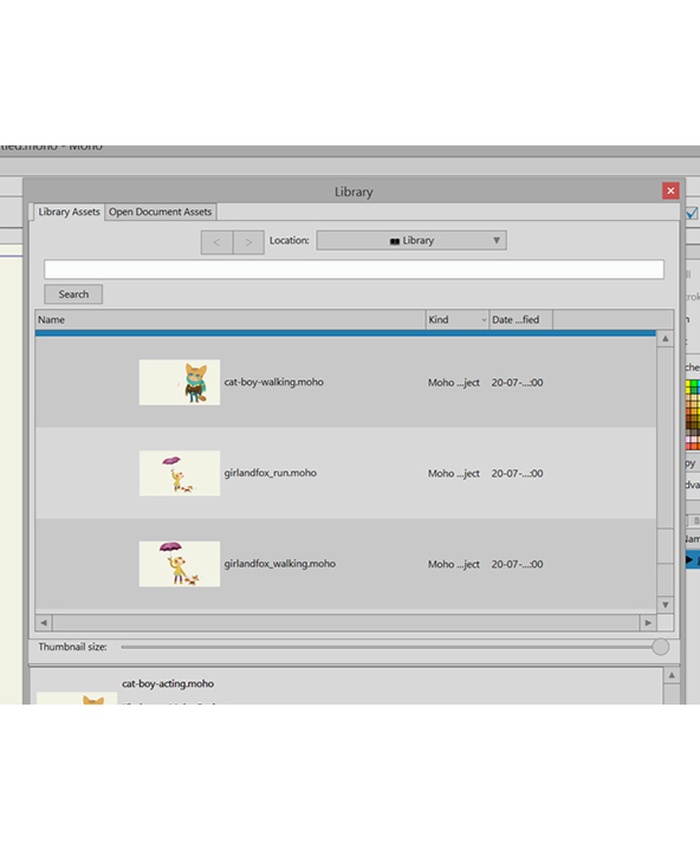Viewport: 700px width, 850px height.
Task: Switch to the Library Assets tab
Action: pos(69,212)
